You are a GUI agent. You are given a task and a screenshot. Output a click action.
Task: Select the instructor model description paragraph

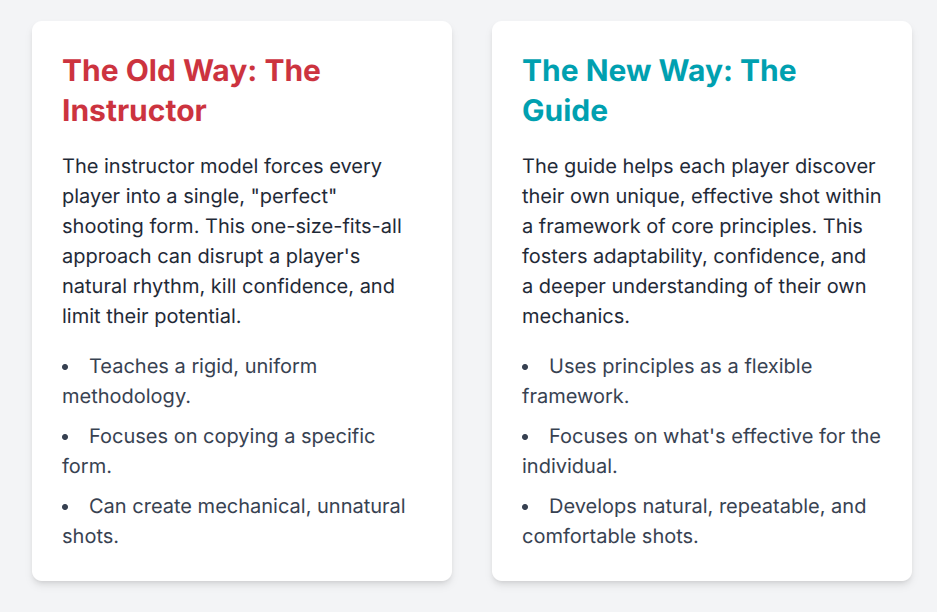point(232,241)
